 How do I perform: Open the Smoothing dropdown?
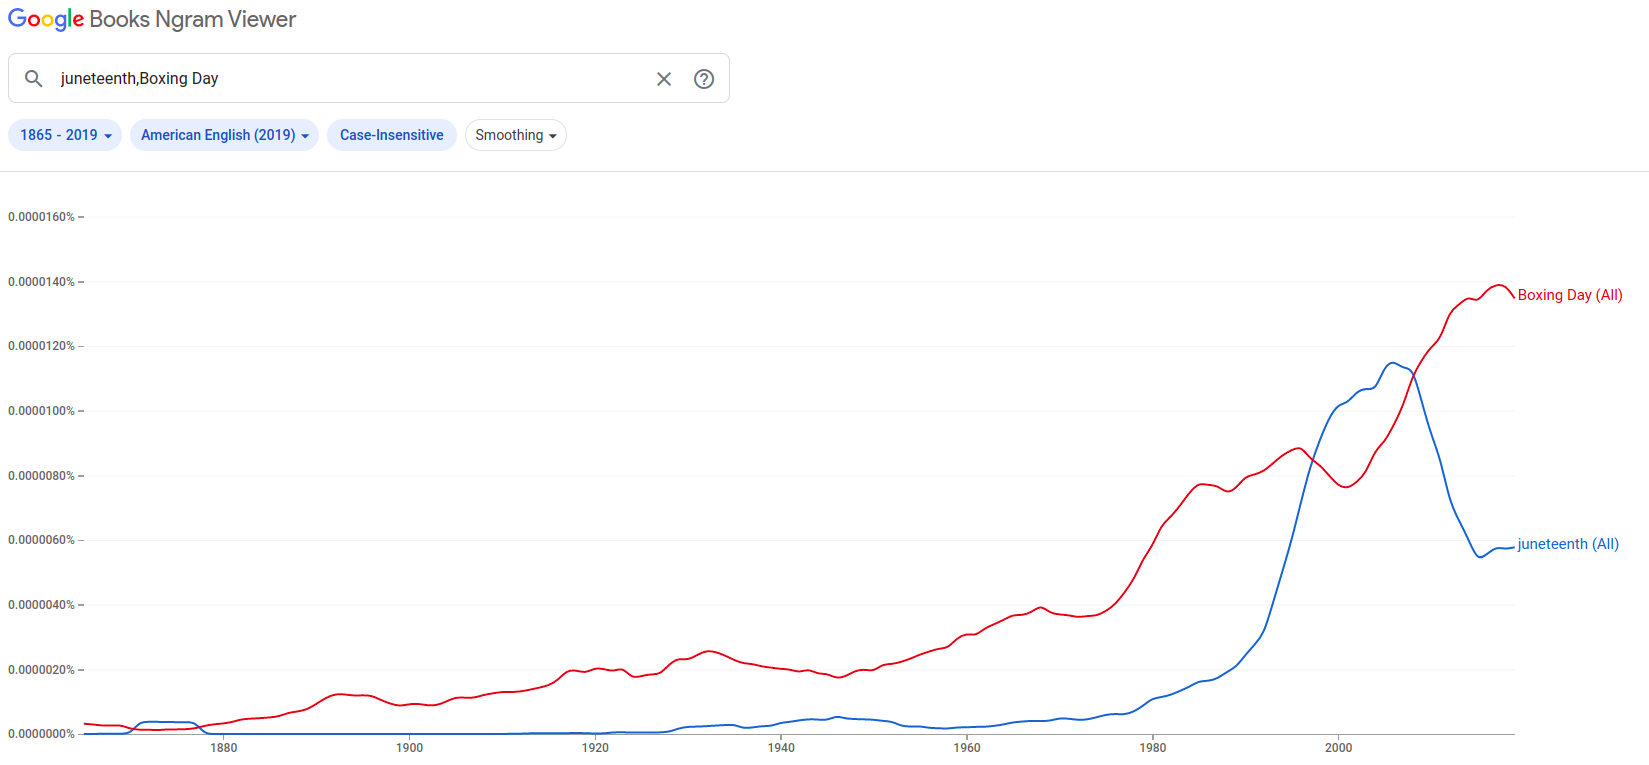click(516, 135)
